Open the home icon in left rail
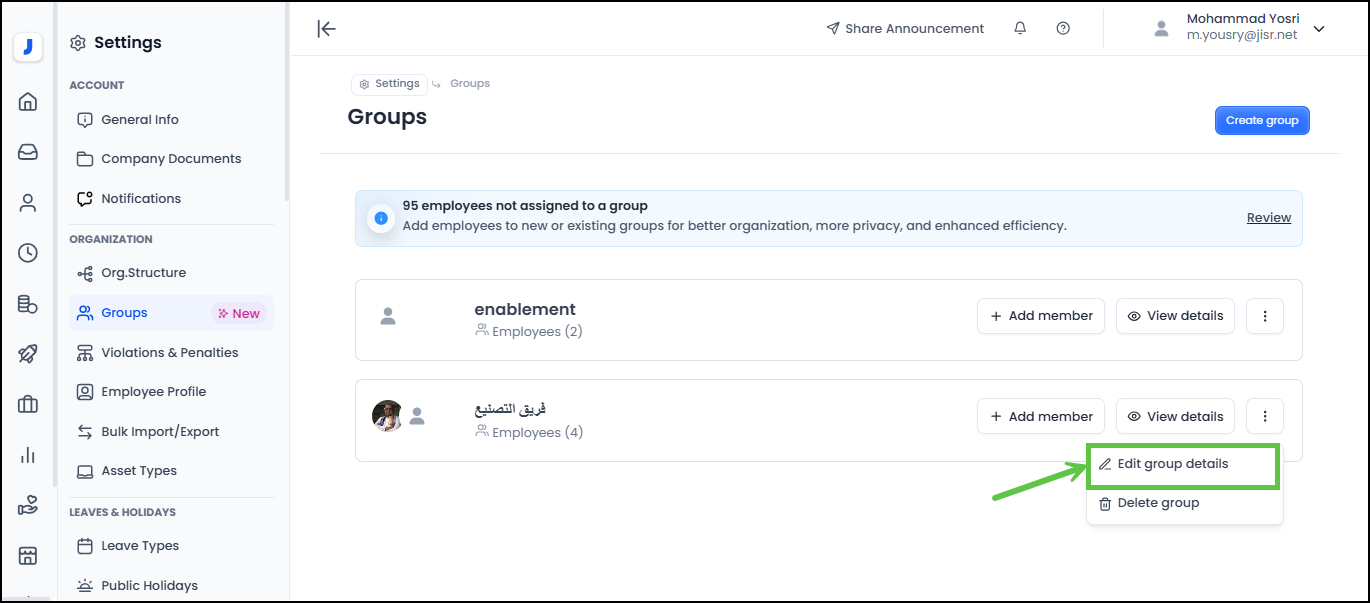Image resolution: width=1370 pixels, height=603 pixels. coord(28,101)
